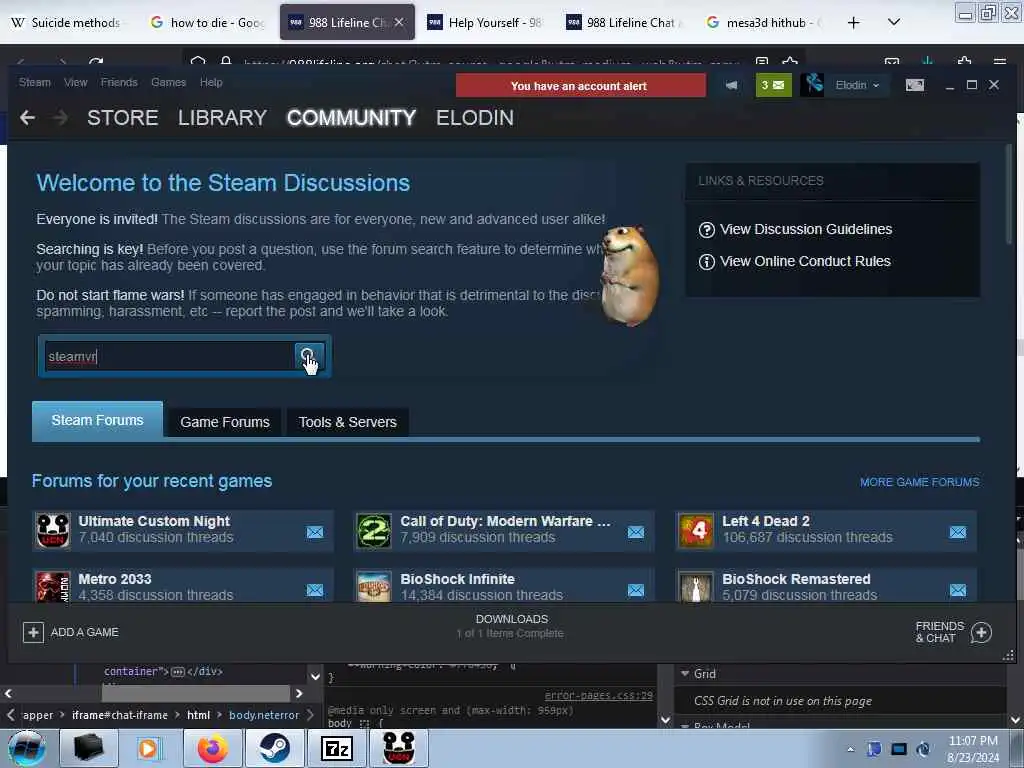Image resolution: width=1024 pixels, height=768 pixels.
Task: Click the Firefox icon in the taskbar
Action: pos(213,748)
